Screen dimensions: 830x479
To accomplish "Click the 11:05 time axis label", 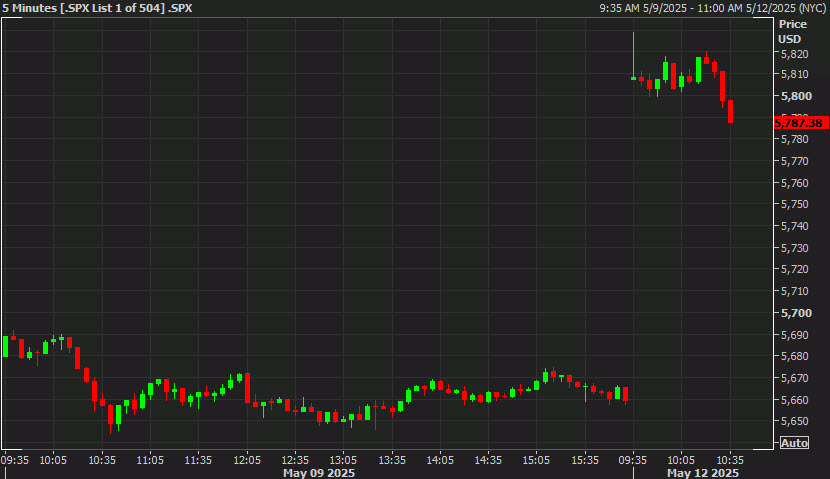I will point(150,460).
